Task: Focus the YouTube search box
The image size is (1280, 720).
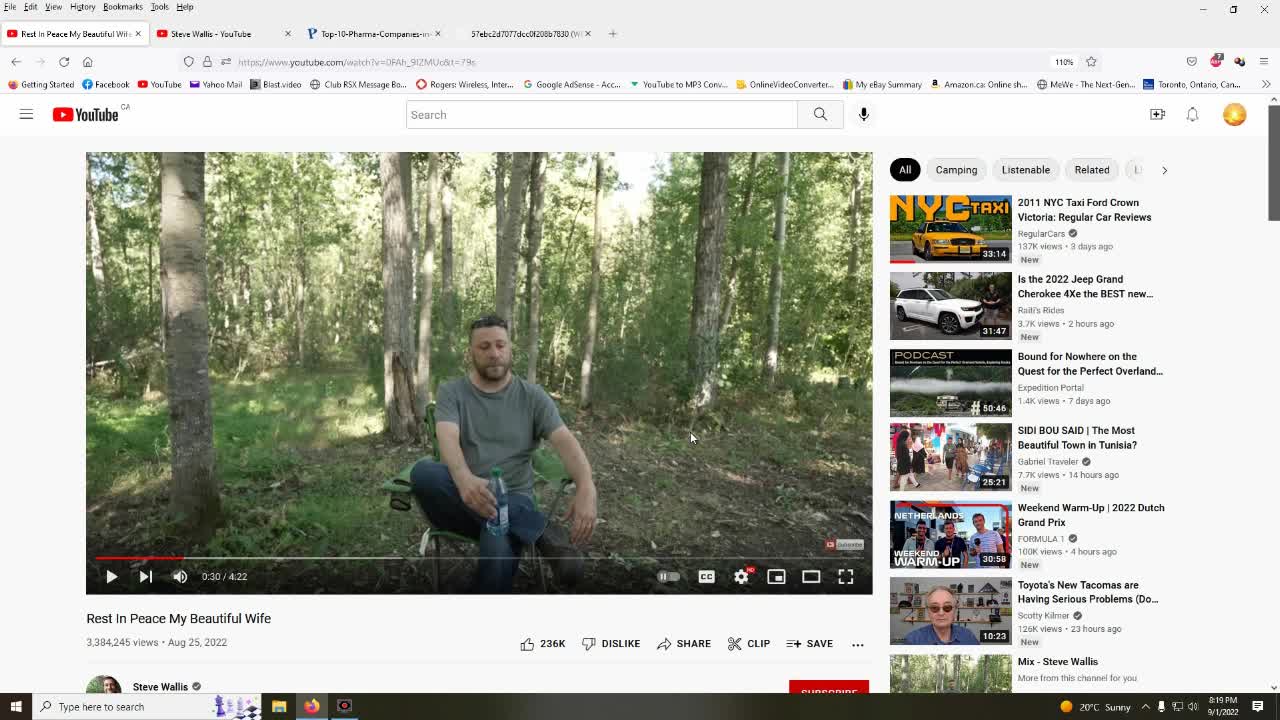Action: pyautogui.click(x=602, y=115)
